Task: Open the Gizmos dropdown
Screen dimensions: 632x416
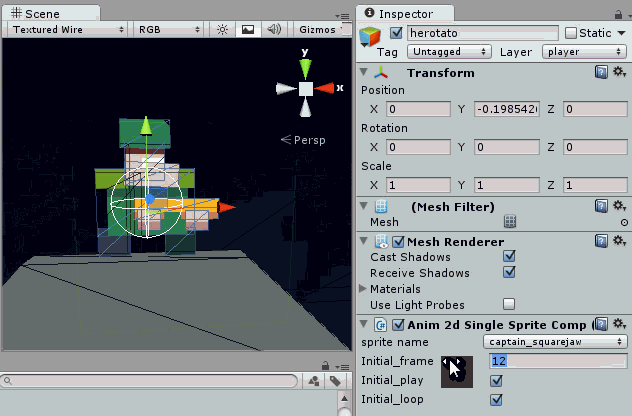Action: (321, 29)
